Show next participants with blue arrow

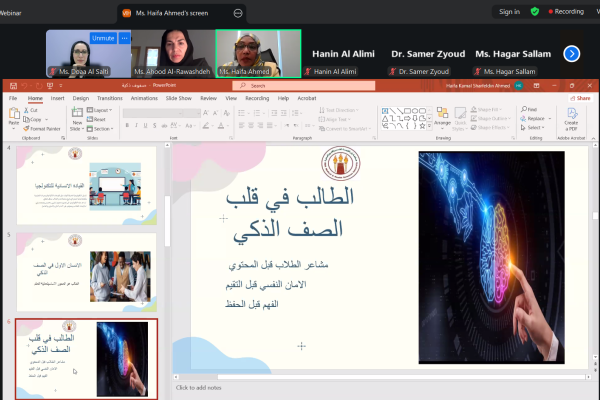[572, 54]
